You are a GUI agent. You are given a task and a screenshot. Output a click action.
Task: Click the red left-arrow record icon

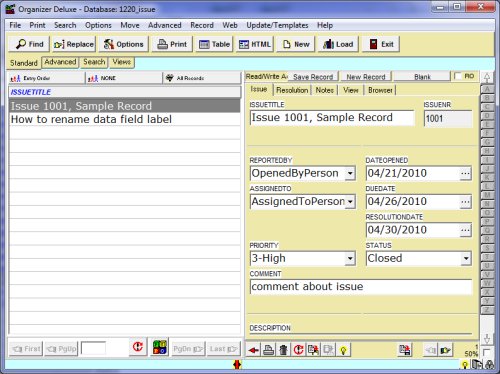tap(253, 350)
